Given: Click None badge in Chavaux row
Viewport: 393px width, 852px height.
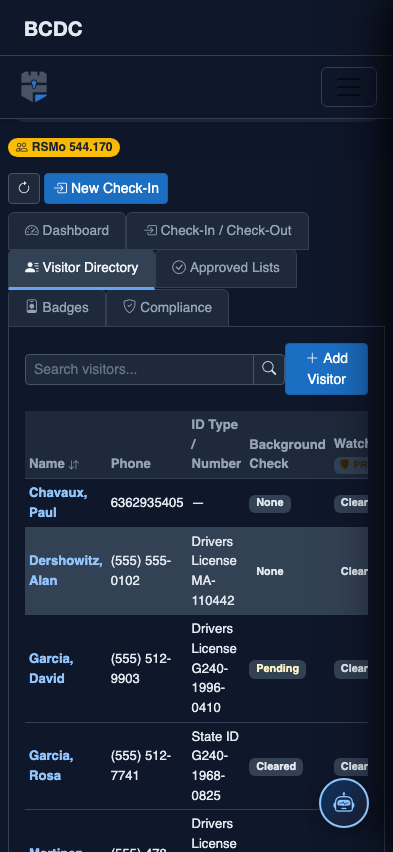Looking at the screenshot, I should (270, 503).
